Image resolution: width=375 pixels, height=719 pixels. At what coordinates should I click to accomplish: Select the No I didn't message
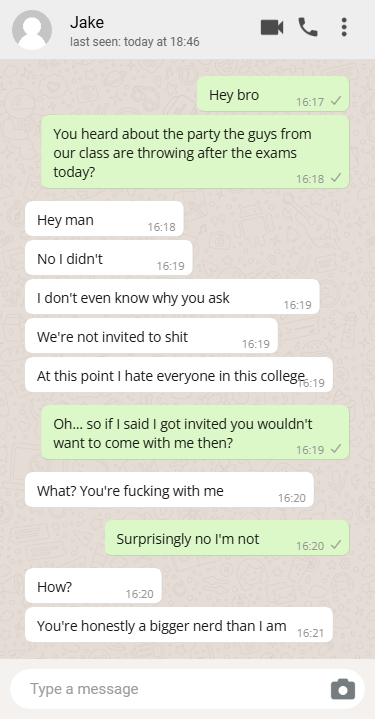[x=109, y=258]
